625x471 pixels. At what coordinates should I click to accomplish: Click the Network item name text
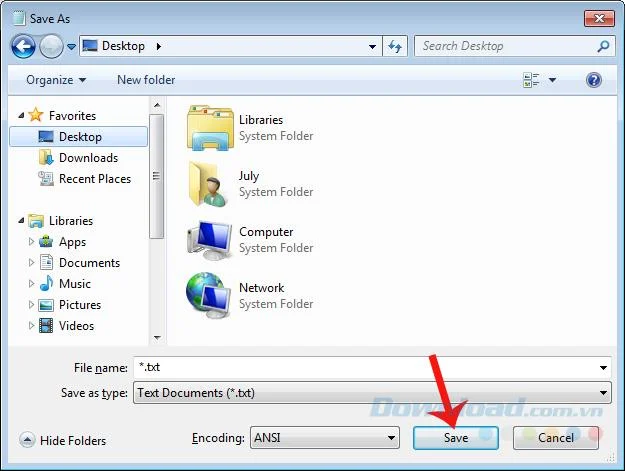coord(261,288)
